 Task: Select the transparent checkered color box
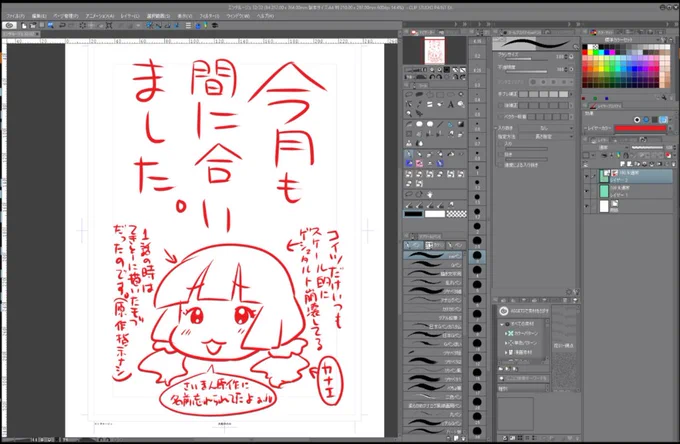tap(457, 214)
